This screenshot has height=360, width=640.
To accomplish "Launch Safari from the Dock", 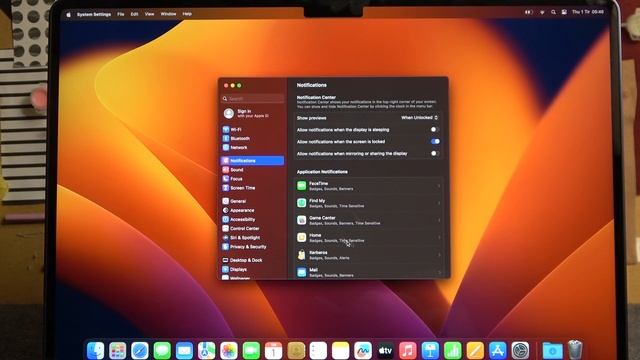I will coord(140,350).
